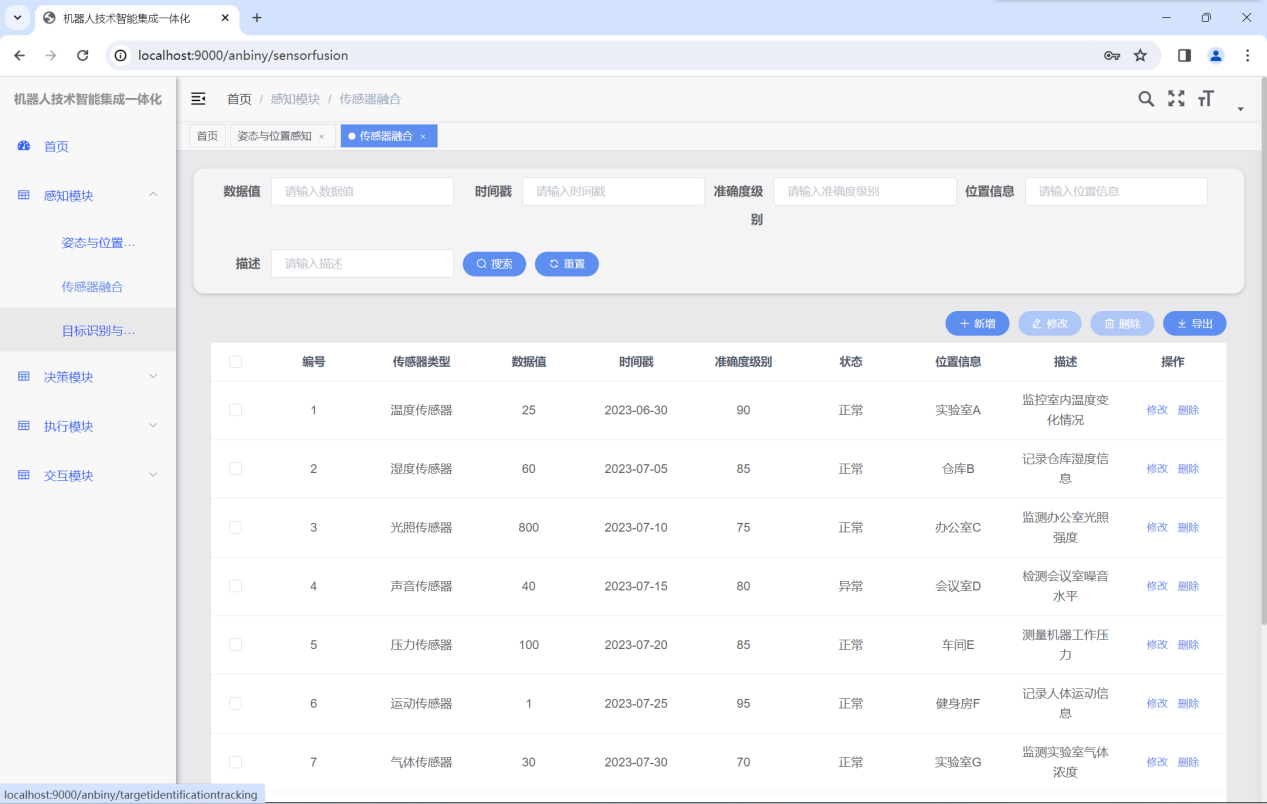Screen dimensions: 1267x804
Task: Tick the checkbox for row 4 声音传感器
Action: click(235, 586)
